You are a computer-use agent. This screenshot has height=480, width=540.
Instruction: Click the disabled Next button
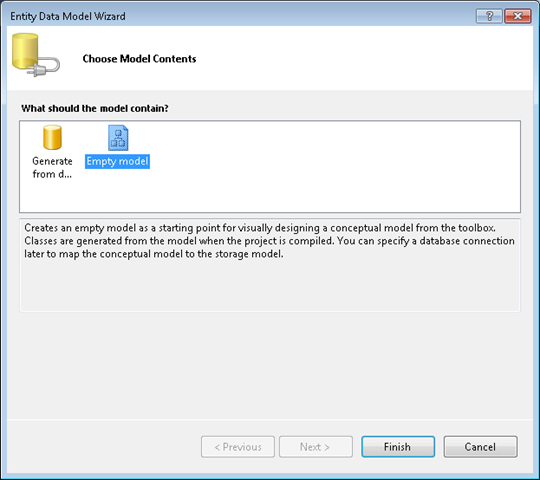[316, 447]
